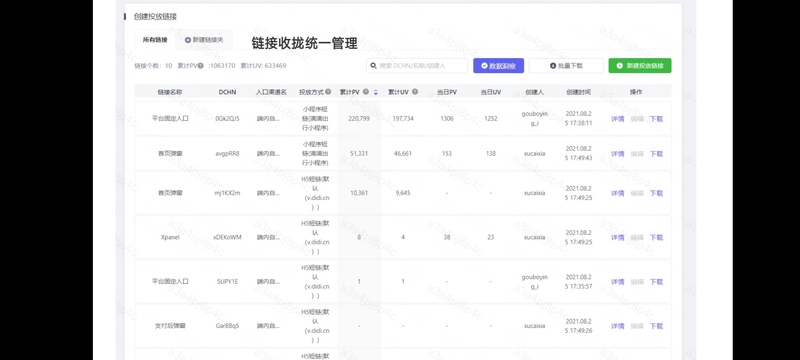Open 详情 for DCHN avgpRR8 row

coord(617,153)
